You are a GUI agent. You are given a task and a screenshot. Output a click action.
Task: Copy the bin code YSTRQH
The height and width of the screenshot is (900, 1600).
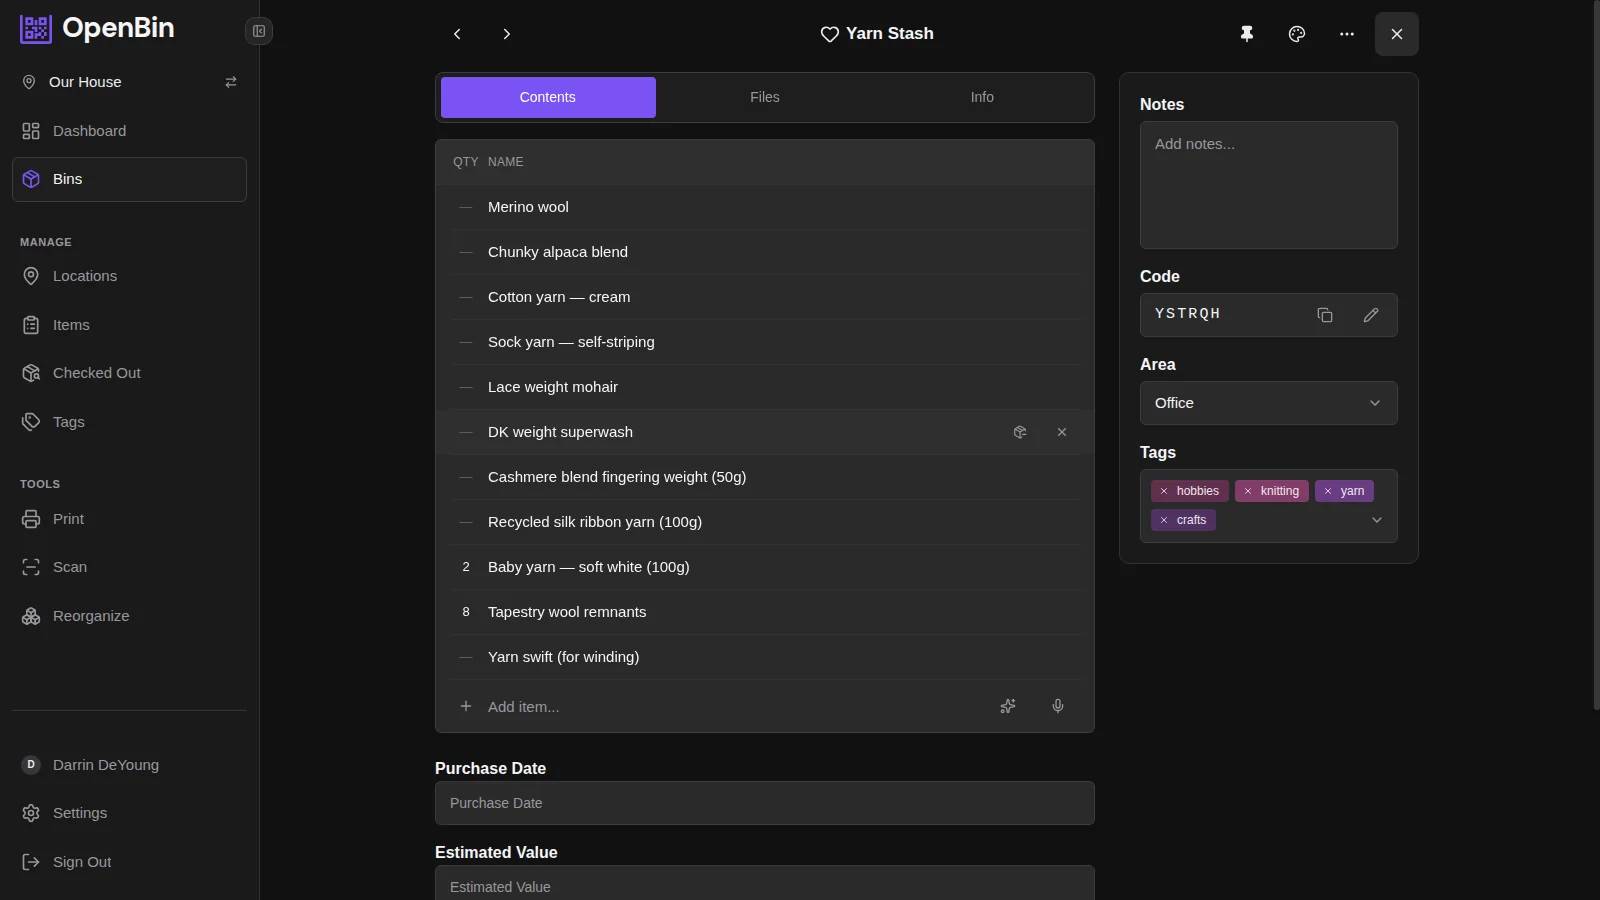[x=1325, y=315]
